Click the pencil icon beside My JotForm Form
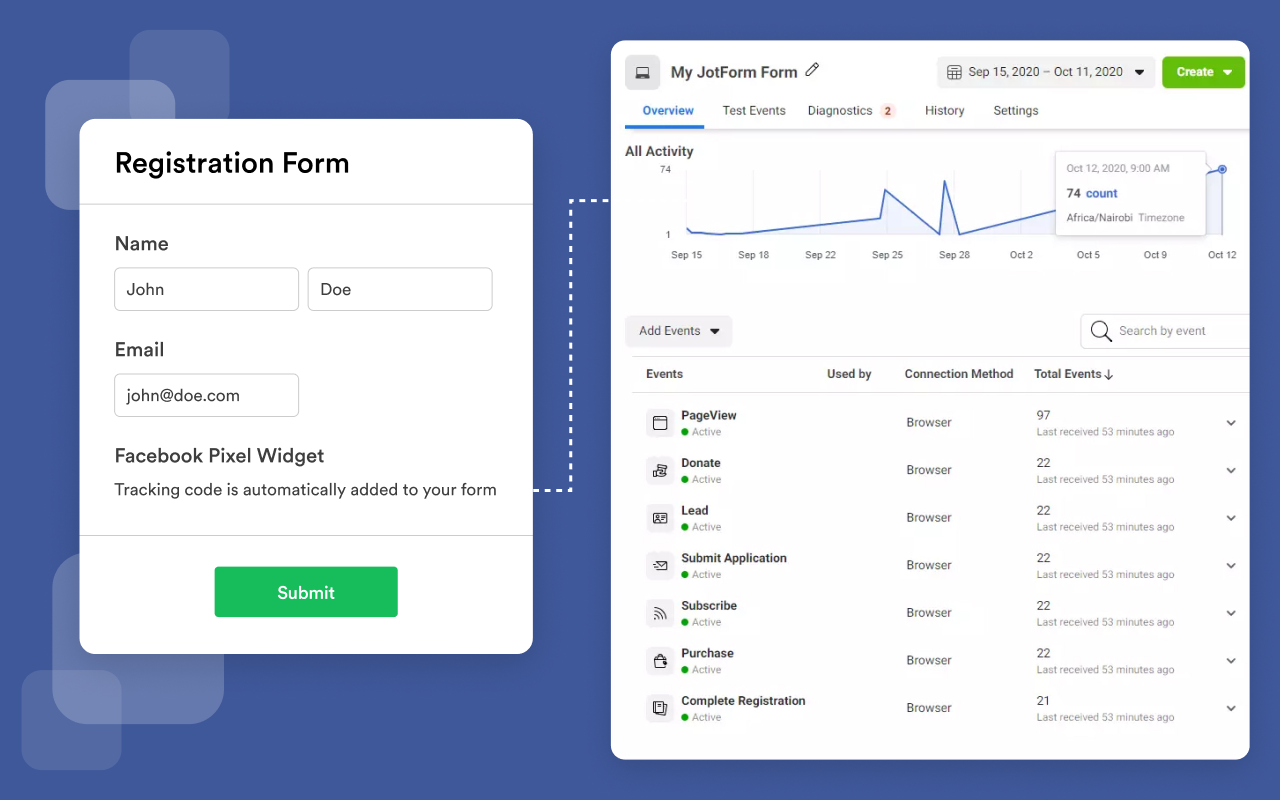 point(811,71)
